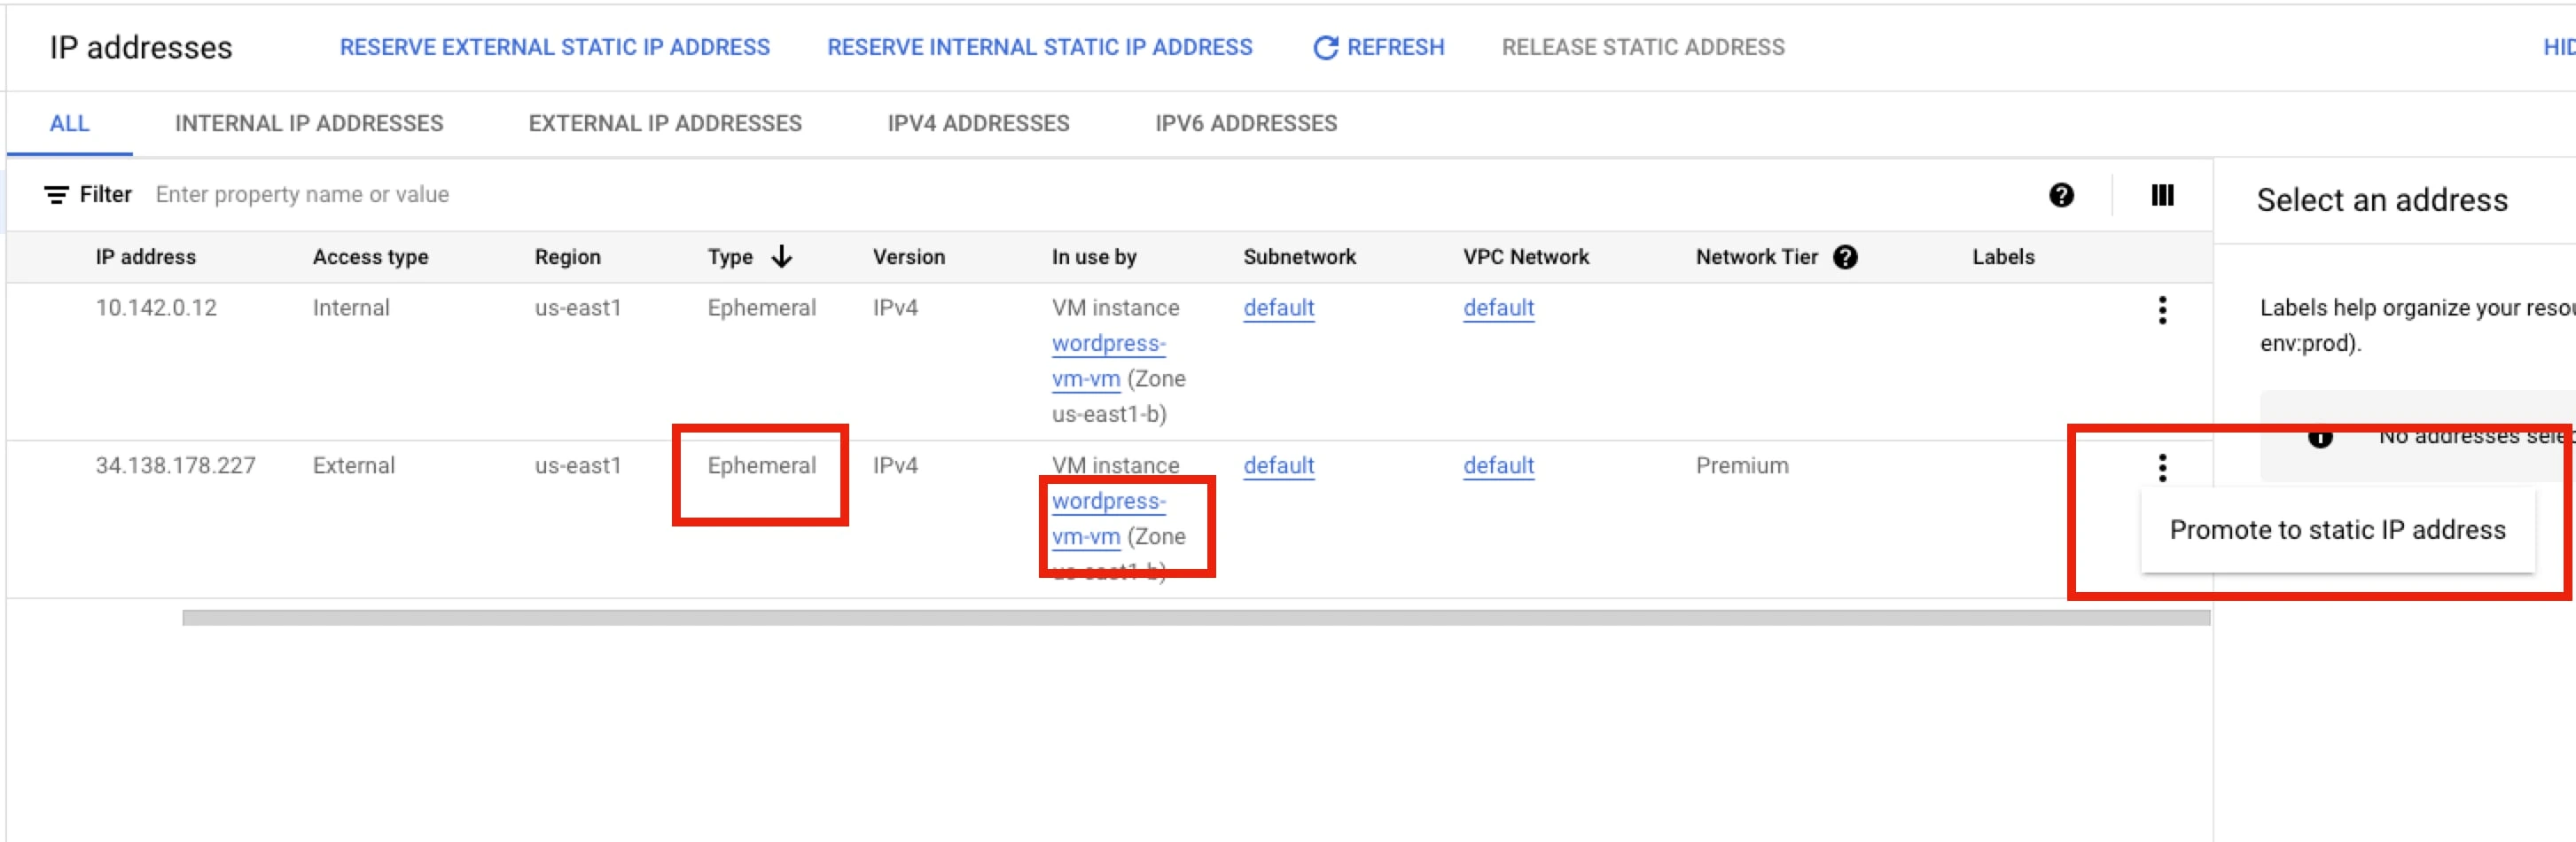
Task: Click Reserve External Static IP Address
Action: point(554,47)
